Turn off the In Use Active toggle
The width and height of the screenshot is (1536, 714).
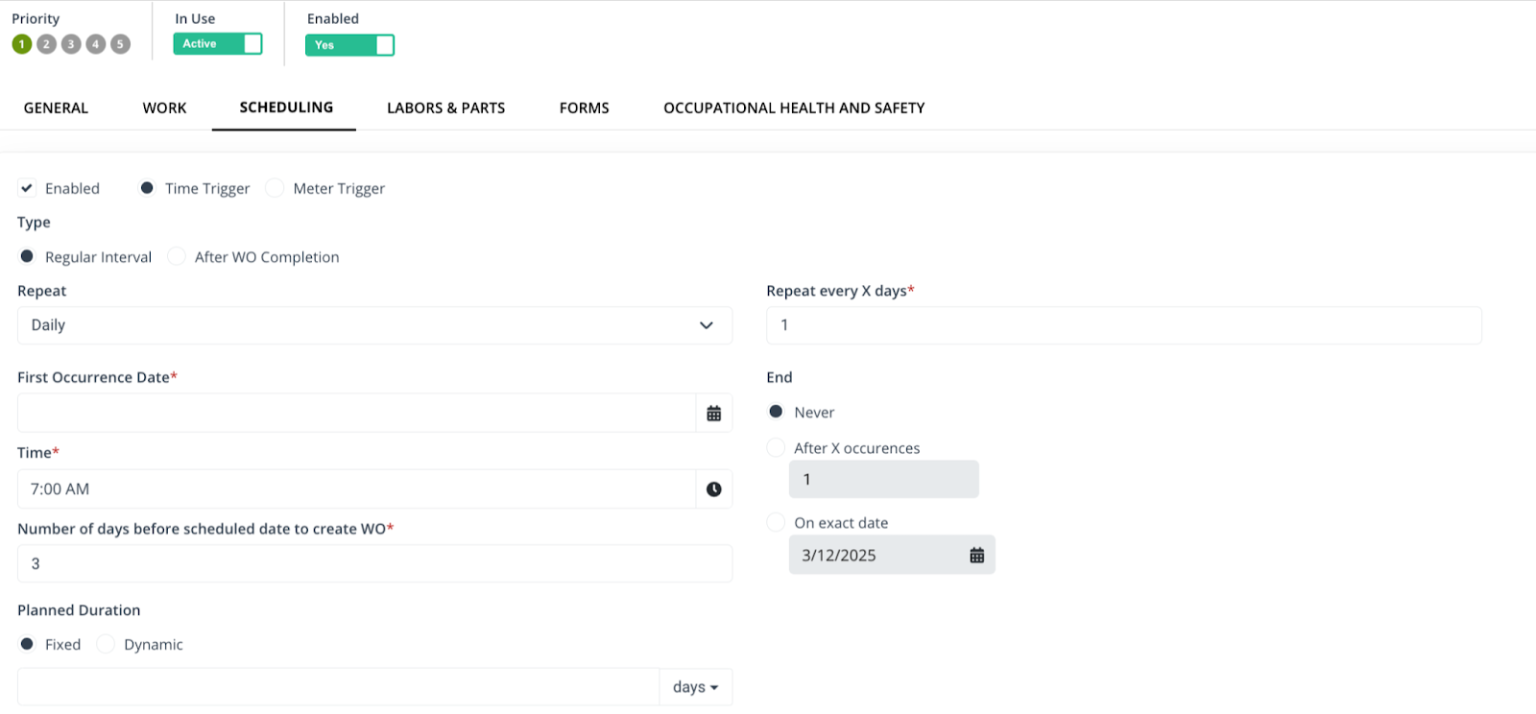217,43
